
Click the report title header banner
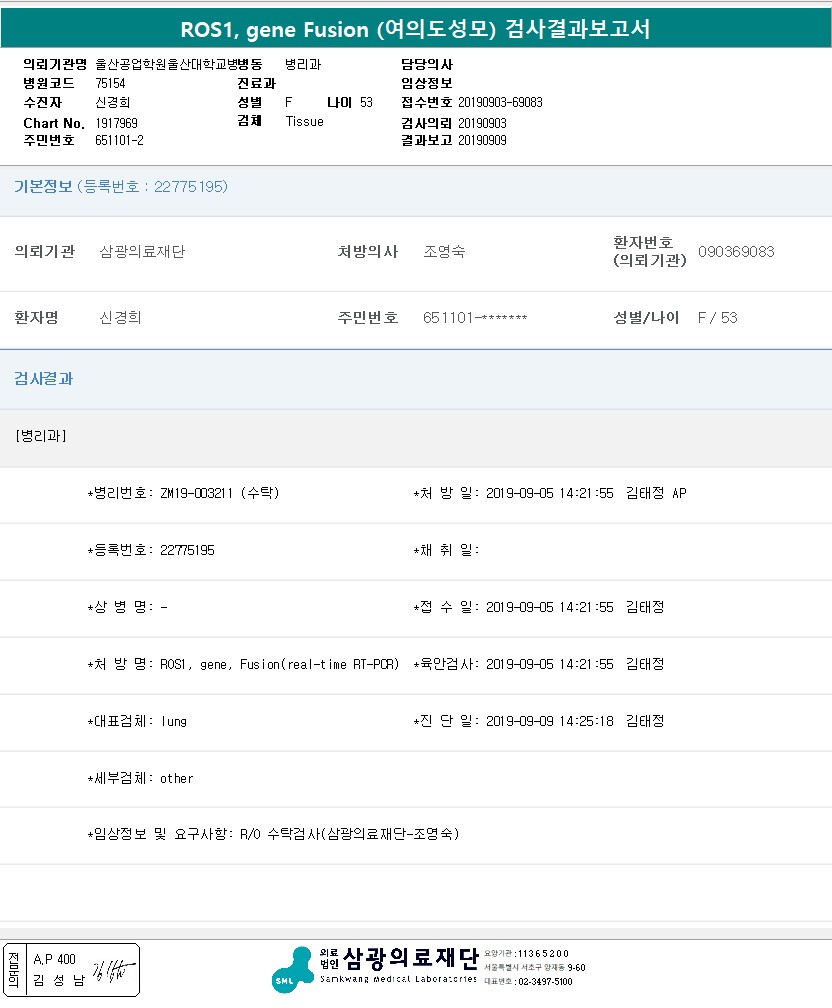(416, 29)
